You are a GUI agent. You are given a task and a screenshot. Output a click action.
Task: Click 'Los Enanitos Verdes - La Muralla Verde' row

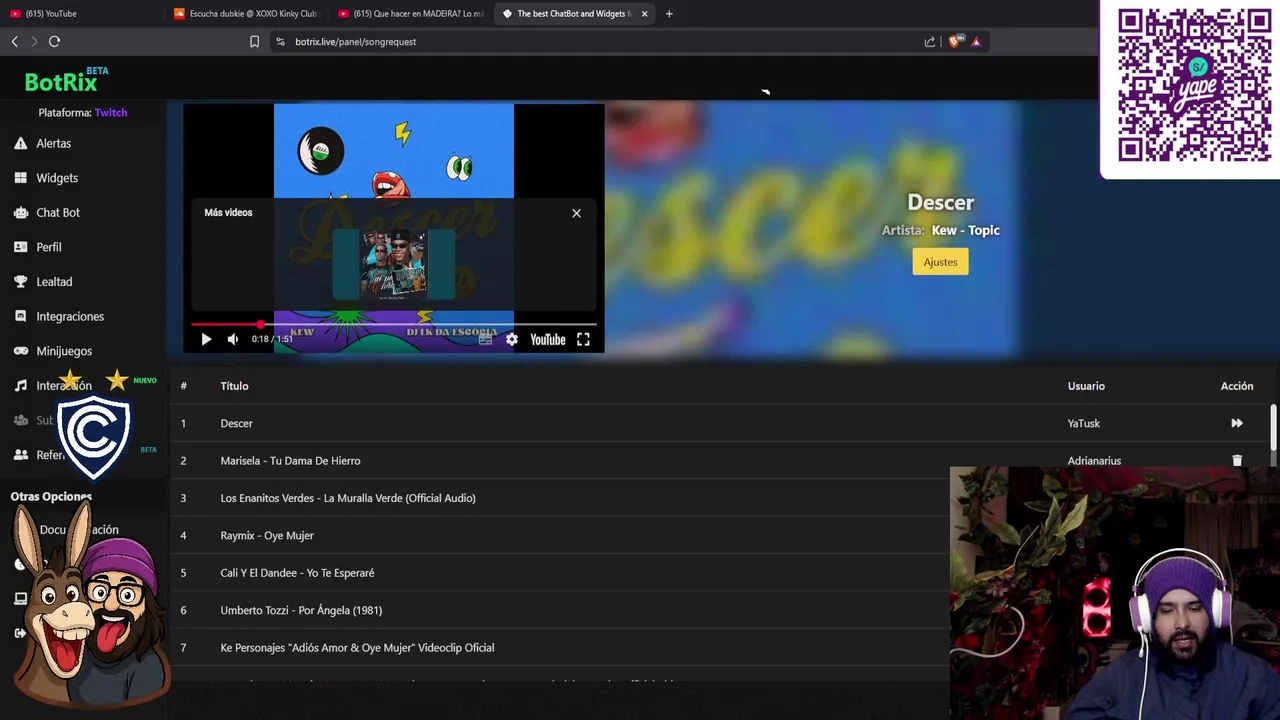[348, 498]
